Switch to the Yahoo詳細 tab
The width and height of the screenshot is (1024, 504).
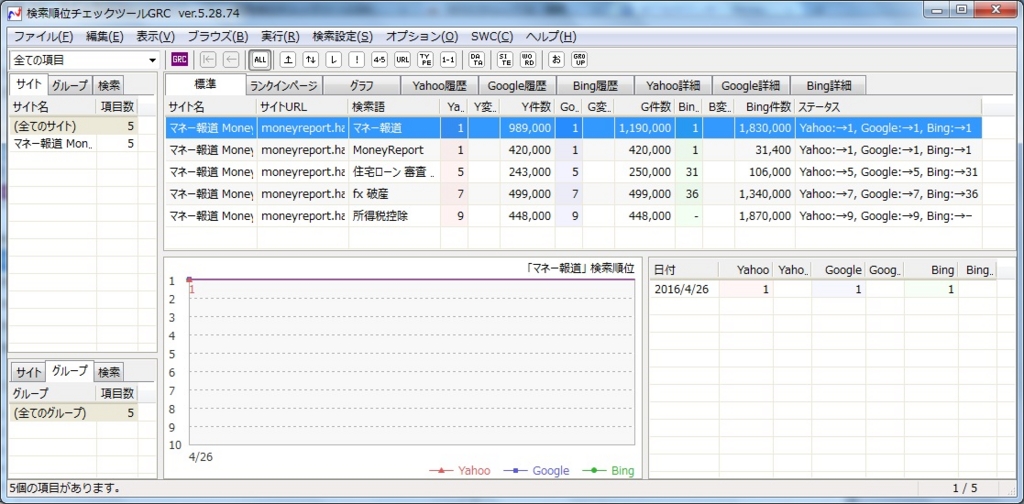[673, 86]
